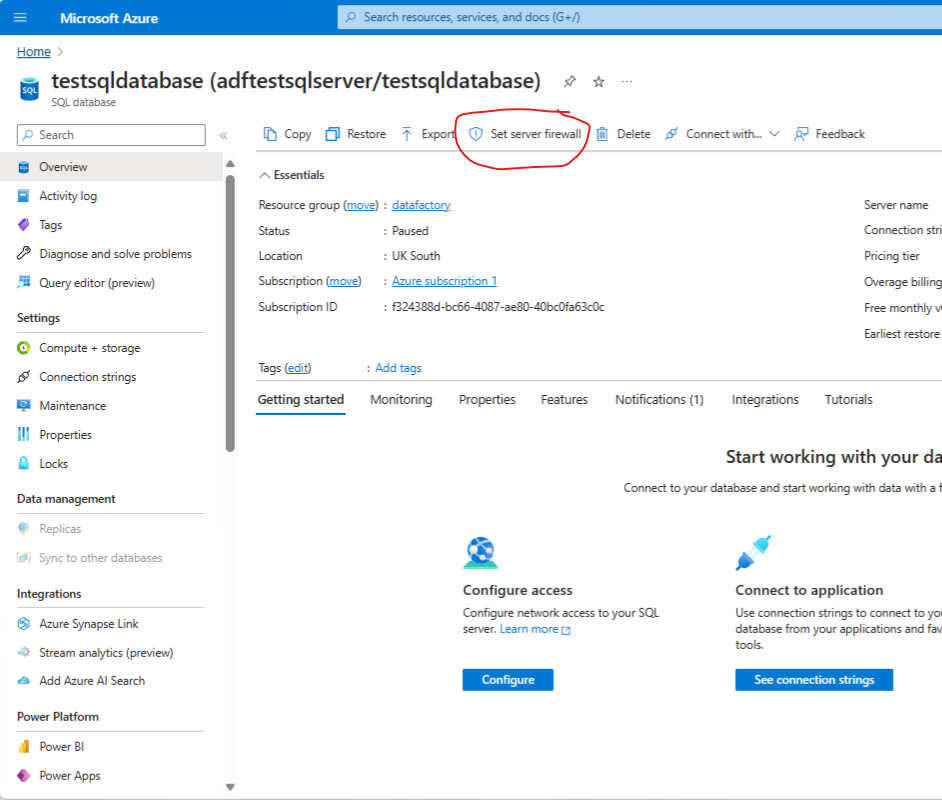Image resolution: width=942 pixels, height=800 pixels.
Task: Click the Add Azure AI Search icon
Action: [x=23, y=680]
